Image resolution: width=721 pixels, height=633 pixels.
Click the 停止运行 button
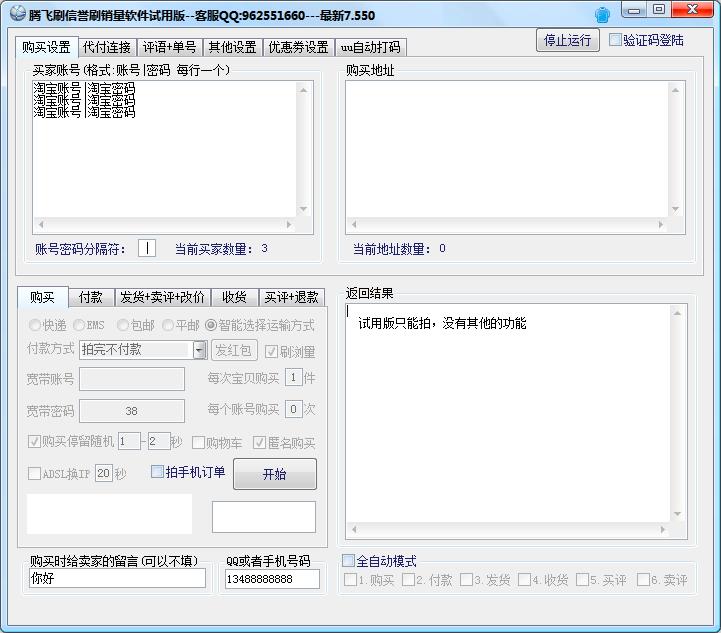[567, 40]
